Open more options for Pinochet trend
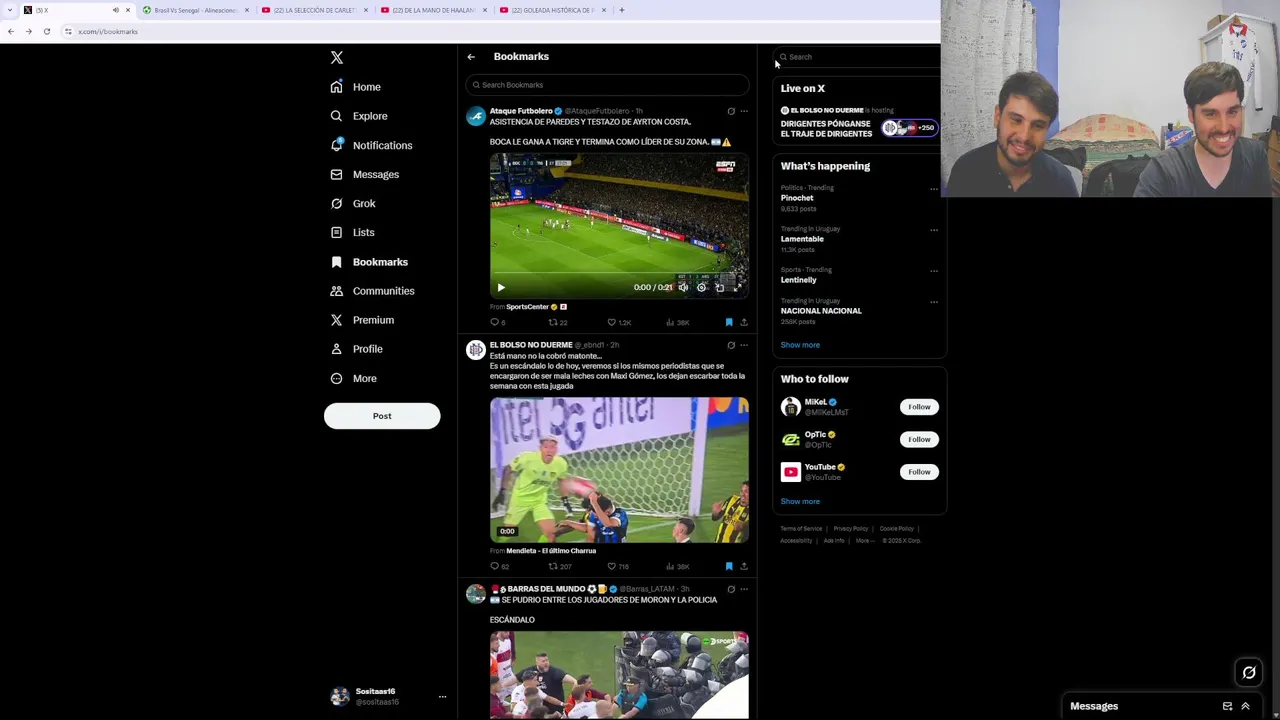The image size is (1280, 720). click(934, 189)
